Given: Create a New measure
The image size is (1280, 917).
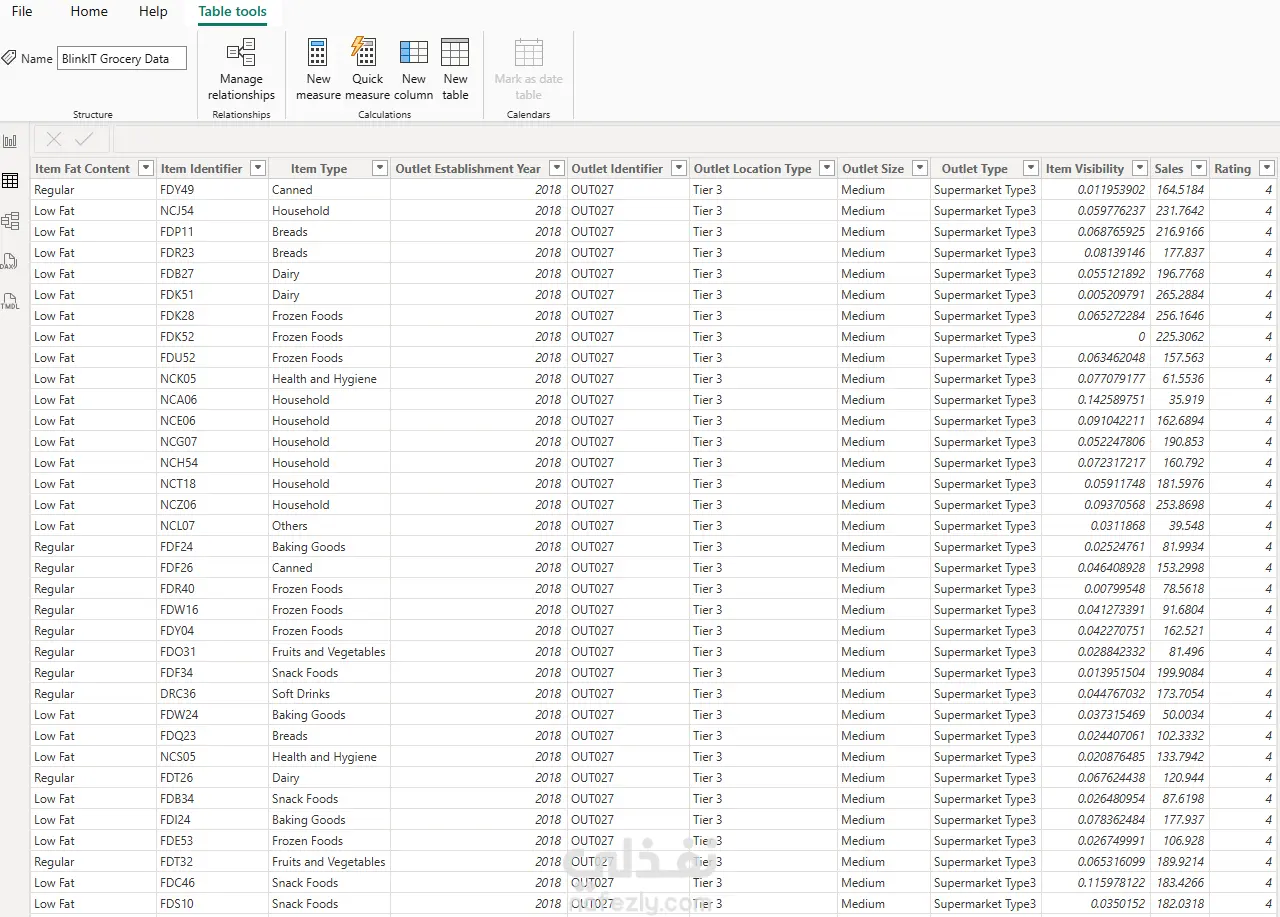Looking at the screenshot, I should pos(318,69).
